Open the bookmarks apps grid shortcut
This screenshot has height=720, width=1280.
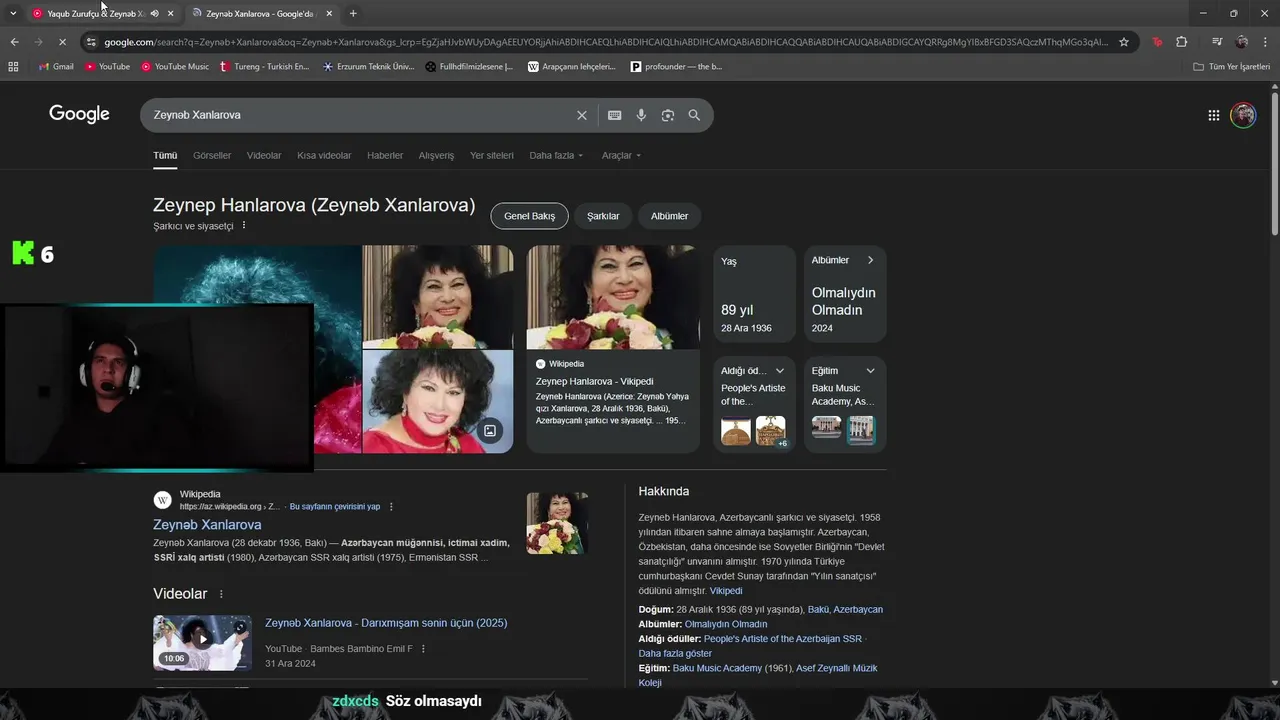[x=13, y=67]
